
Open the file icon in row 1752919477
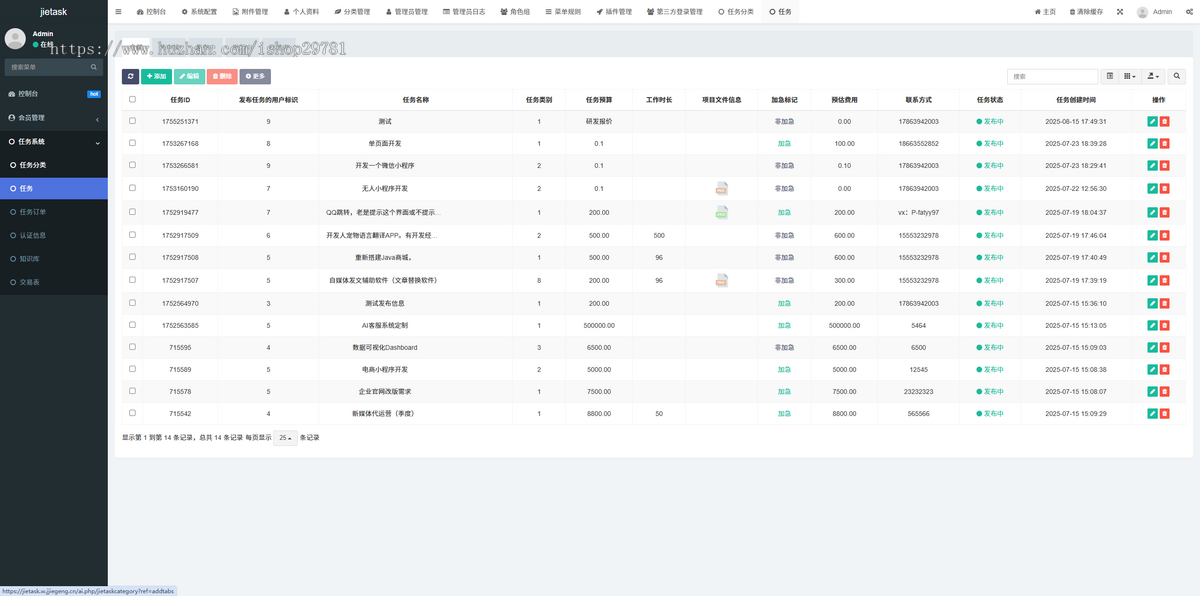(x=721, y=212)
